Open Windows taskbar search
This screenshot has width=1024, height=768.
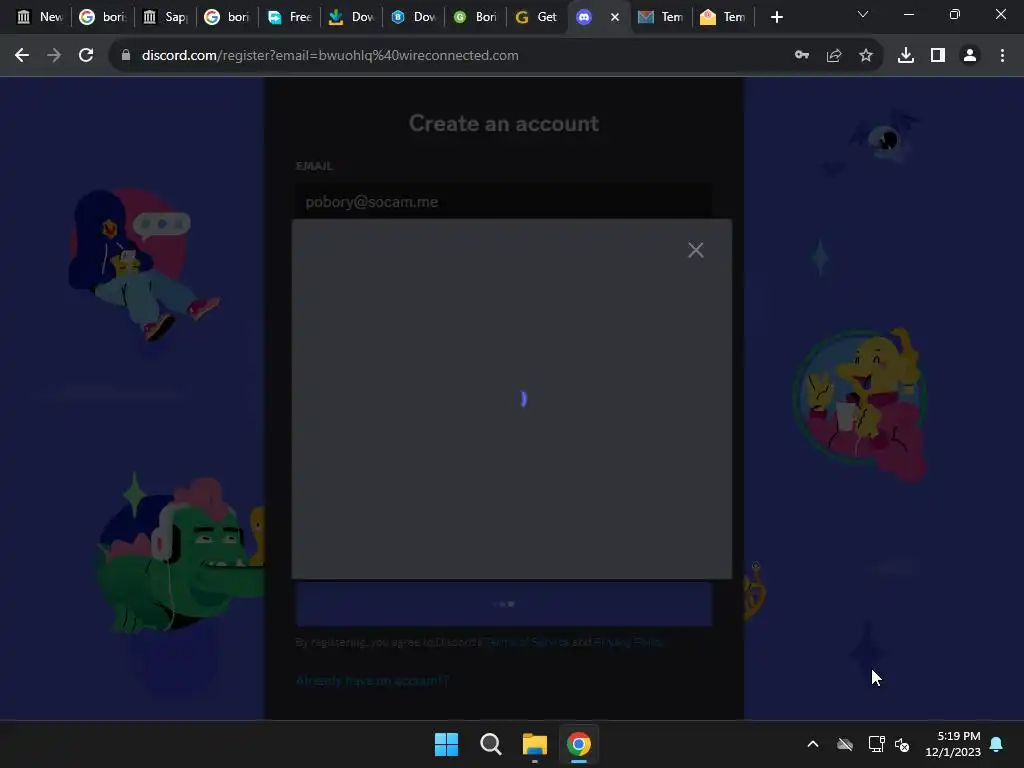pyautogui.click(x=490, y=744)
